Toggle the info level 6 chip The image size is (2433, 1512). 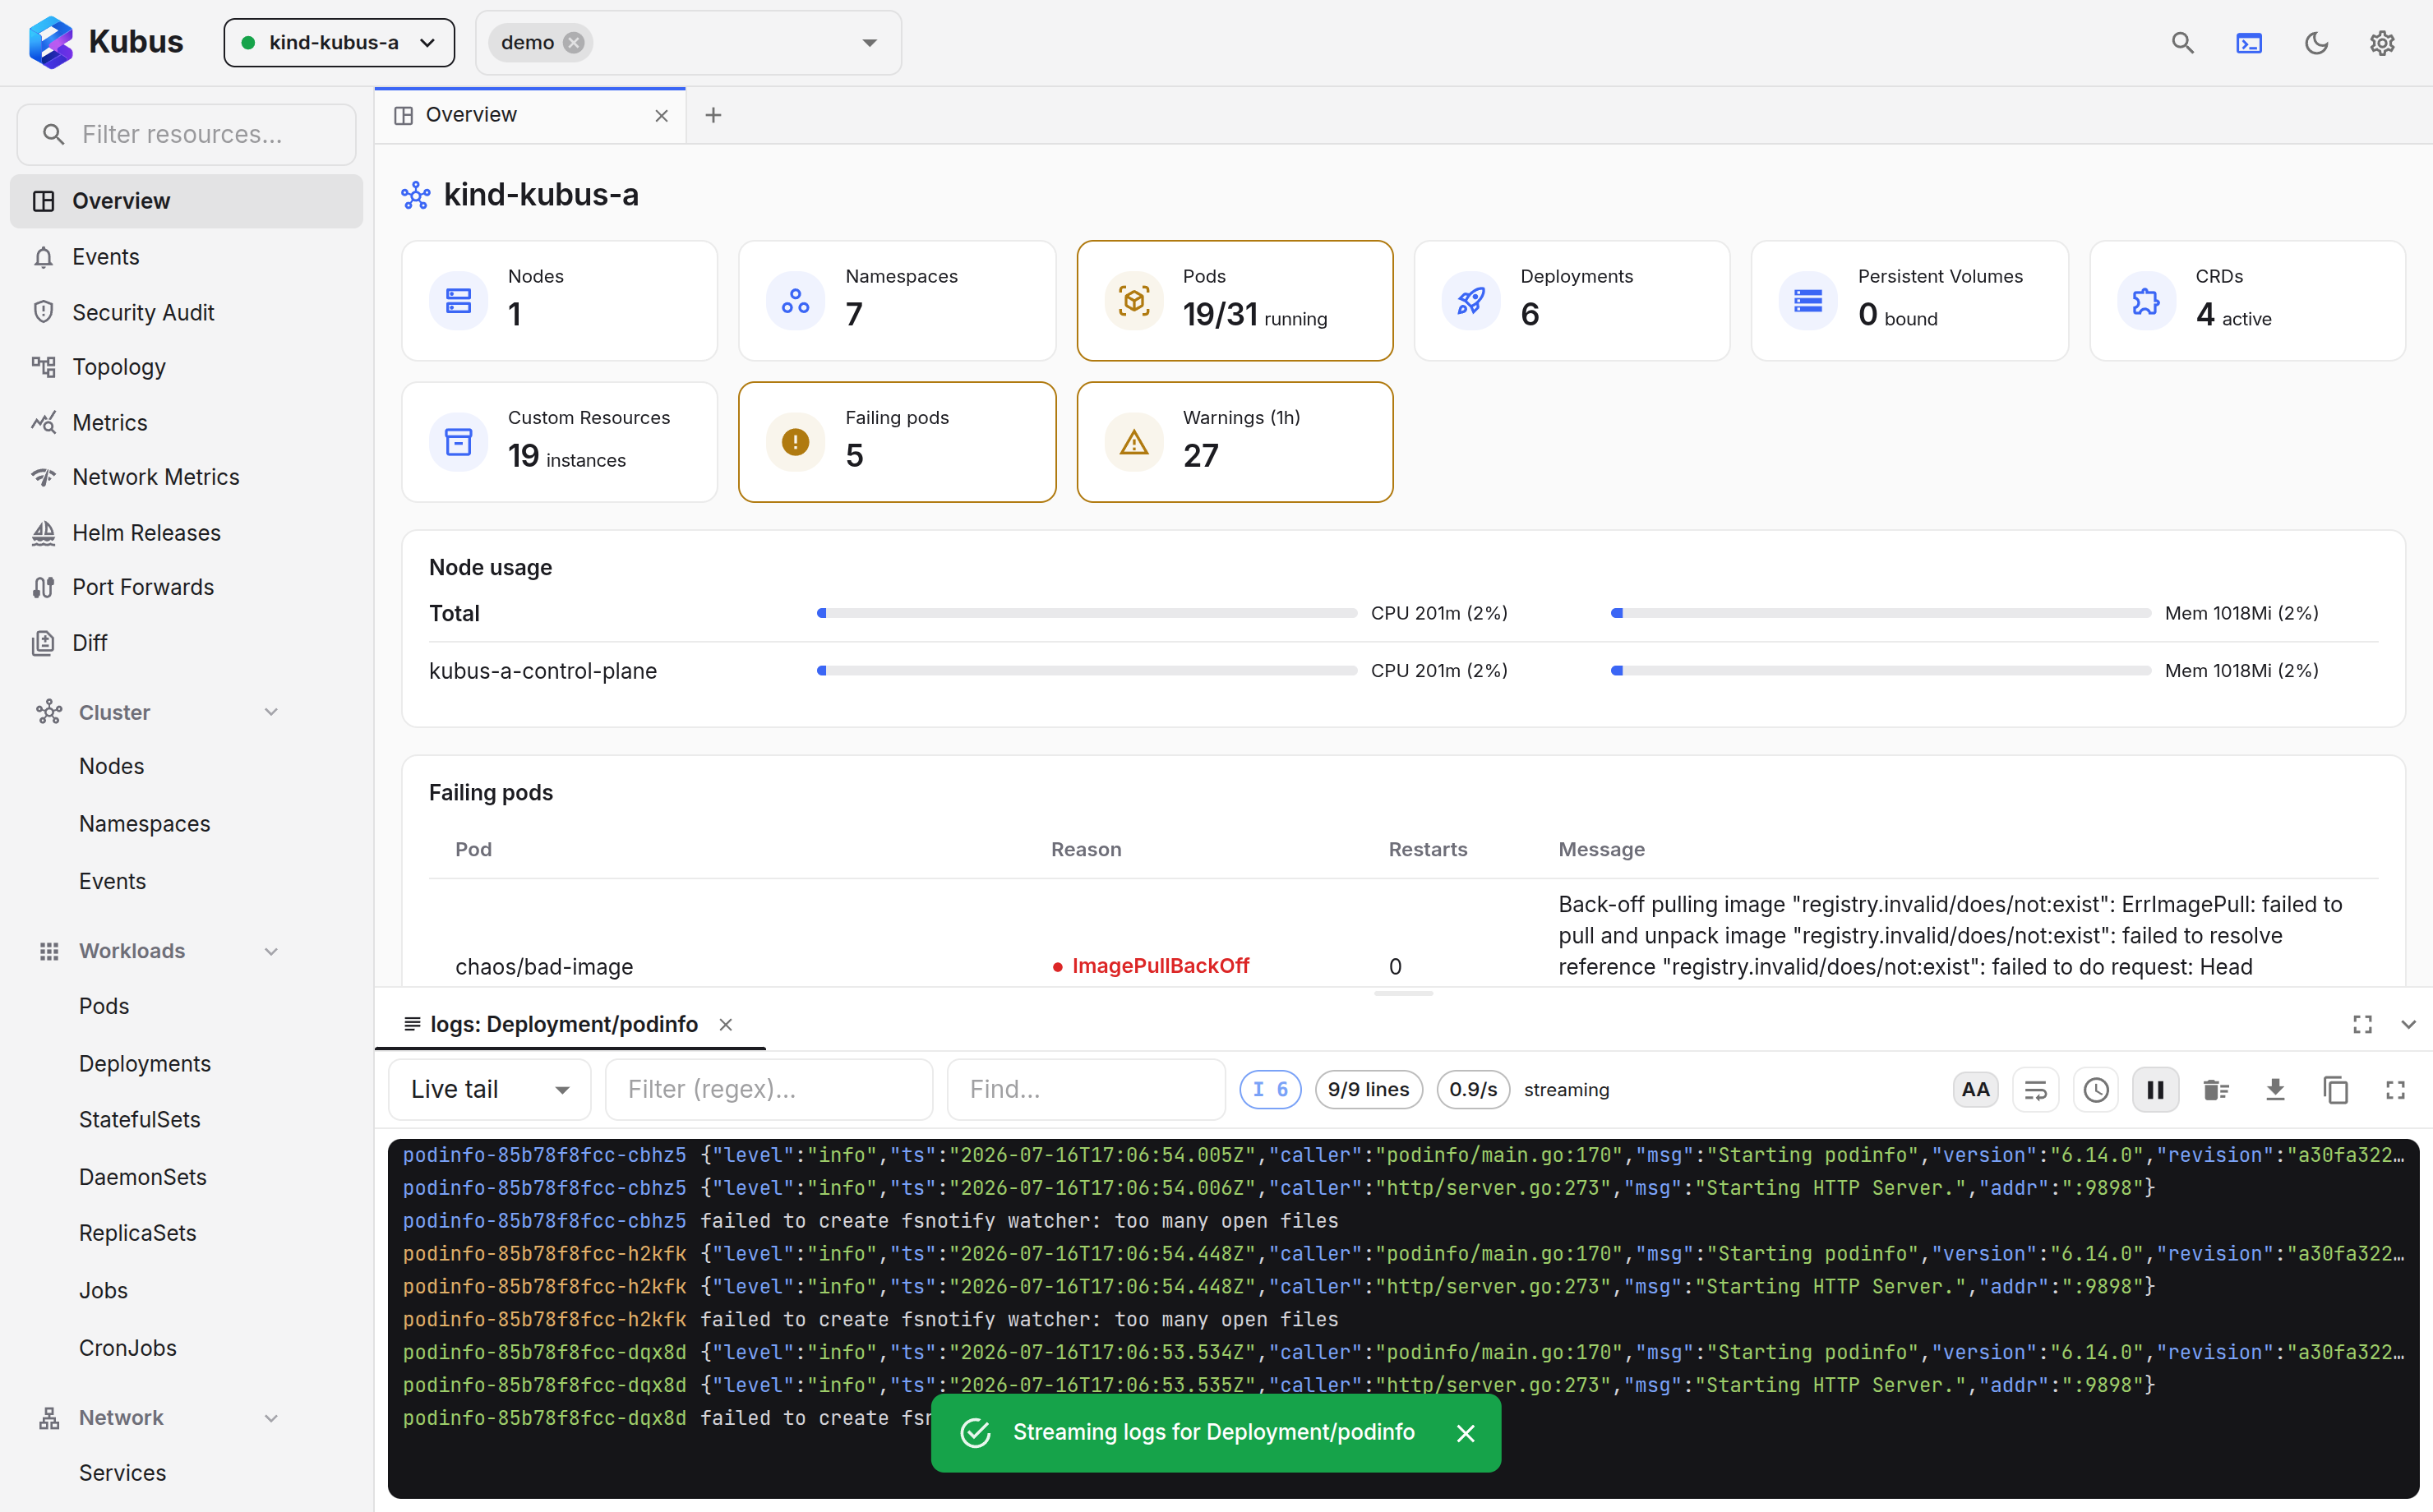(1270, 1090)
